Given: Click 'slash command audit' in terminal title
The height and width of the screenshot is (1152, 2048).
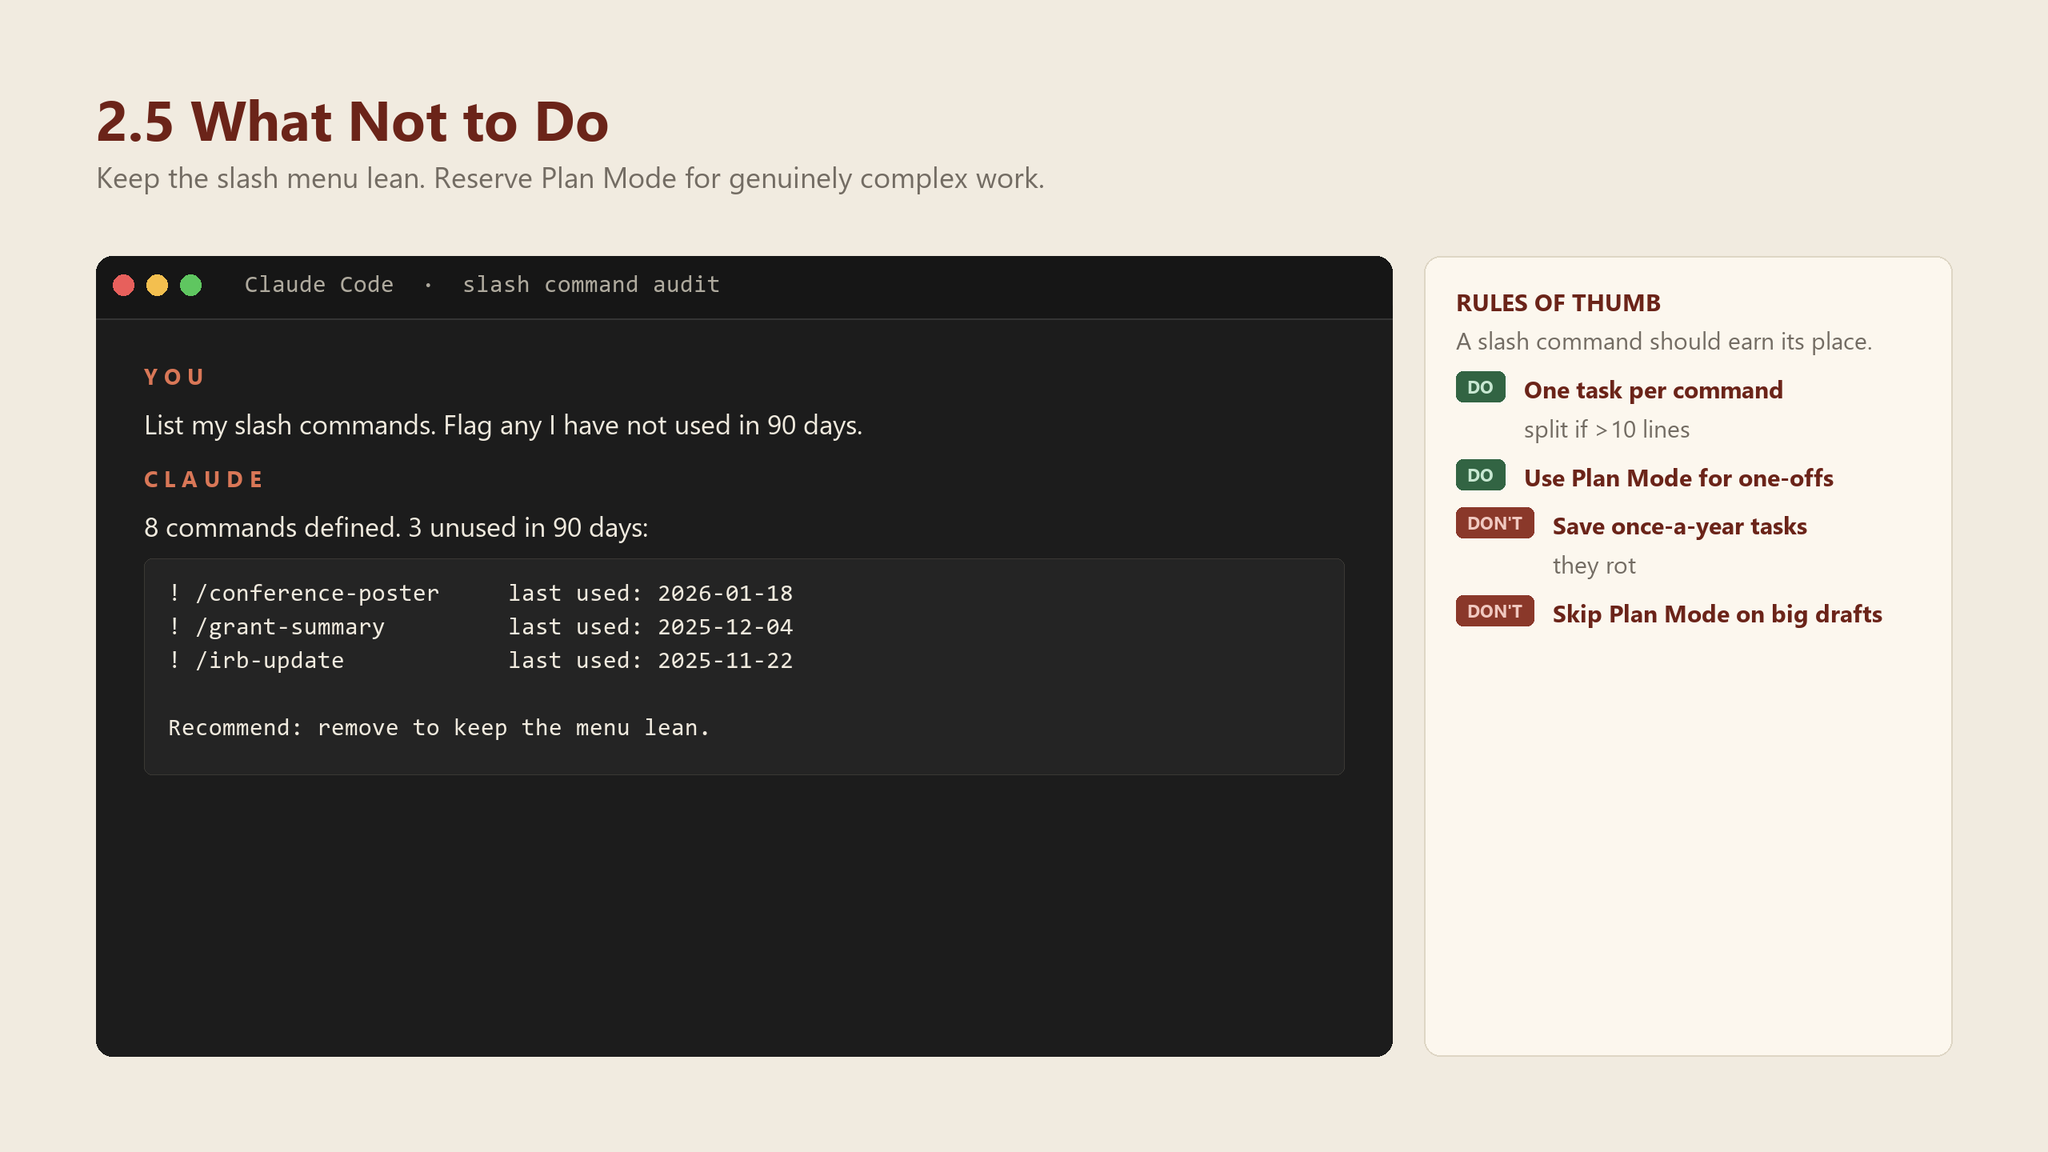Looking at the screenshot, I should pyautogui.click(x=591, y=285).
